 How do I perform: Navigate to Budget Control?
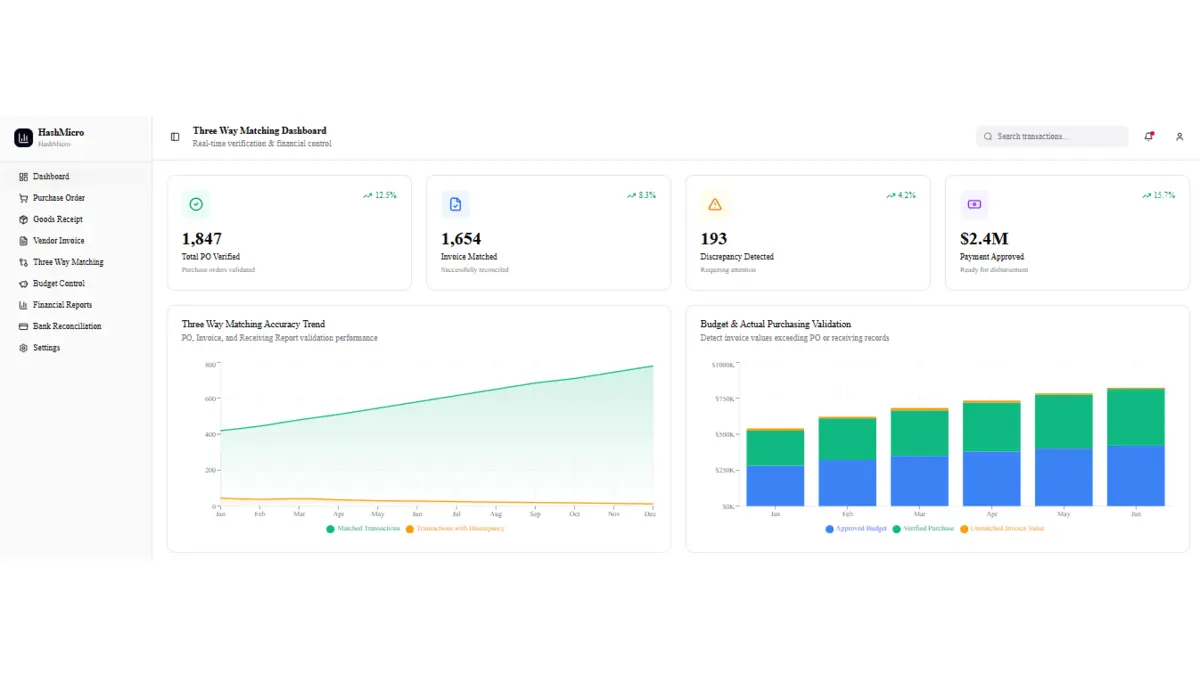tap(58, 284)
